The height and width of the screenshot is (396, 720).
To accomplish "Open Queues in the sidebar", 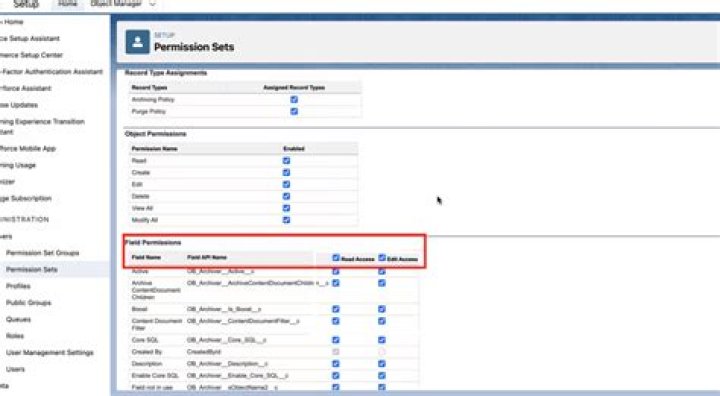I will click(x=18, y=319).
